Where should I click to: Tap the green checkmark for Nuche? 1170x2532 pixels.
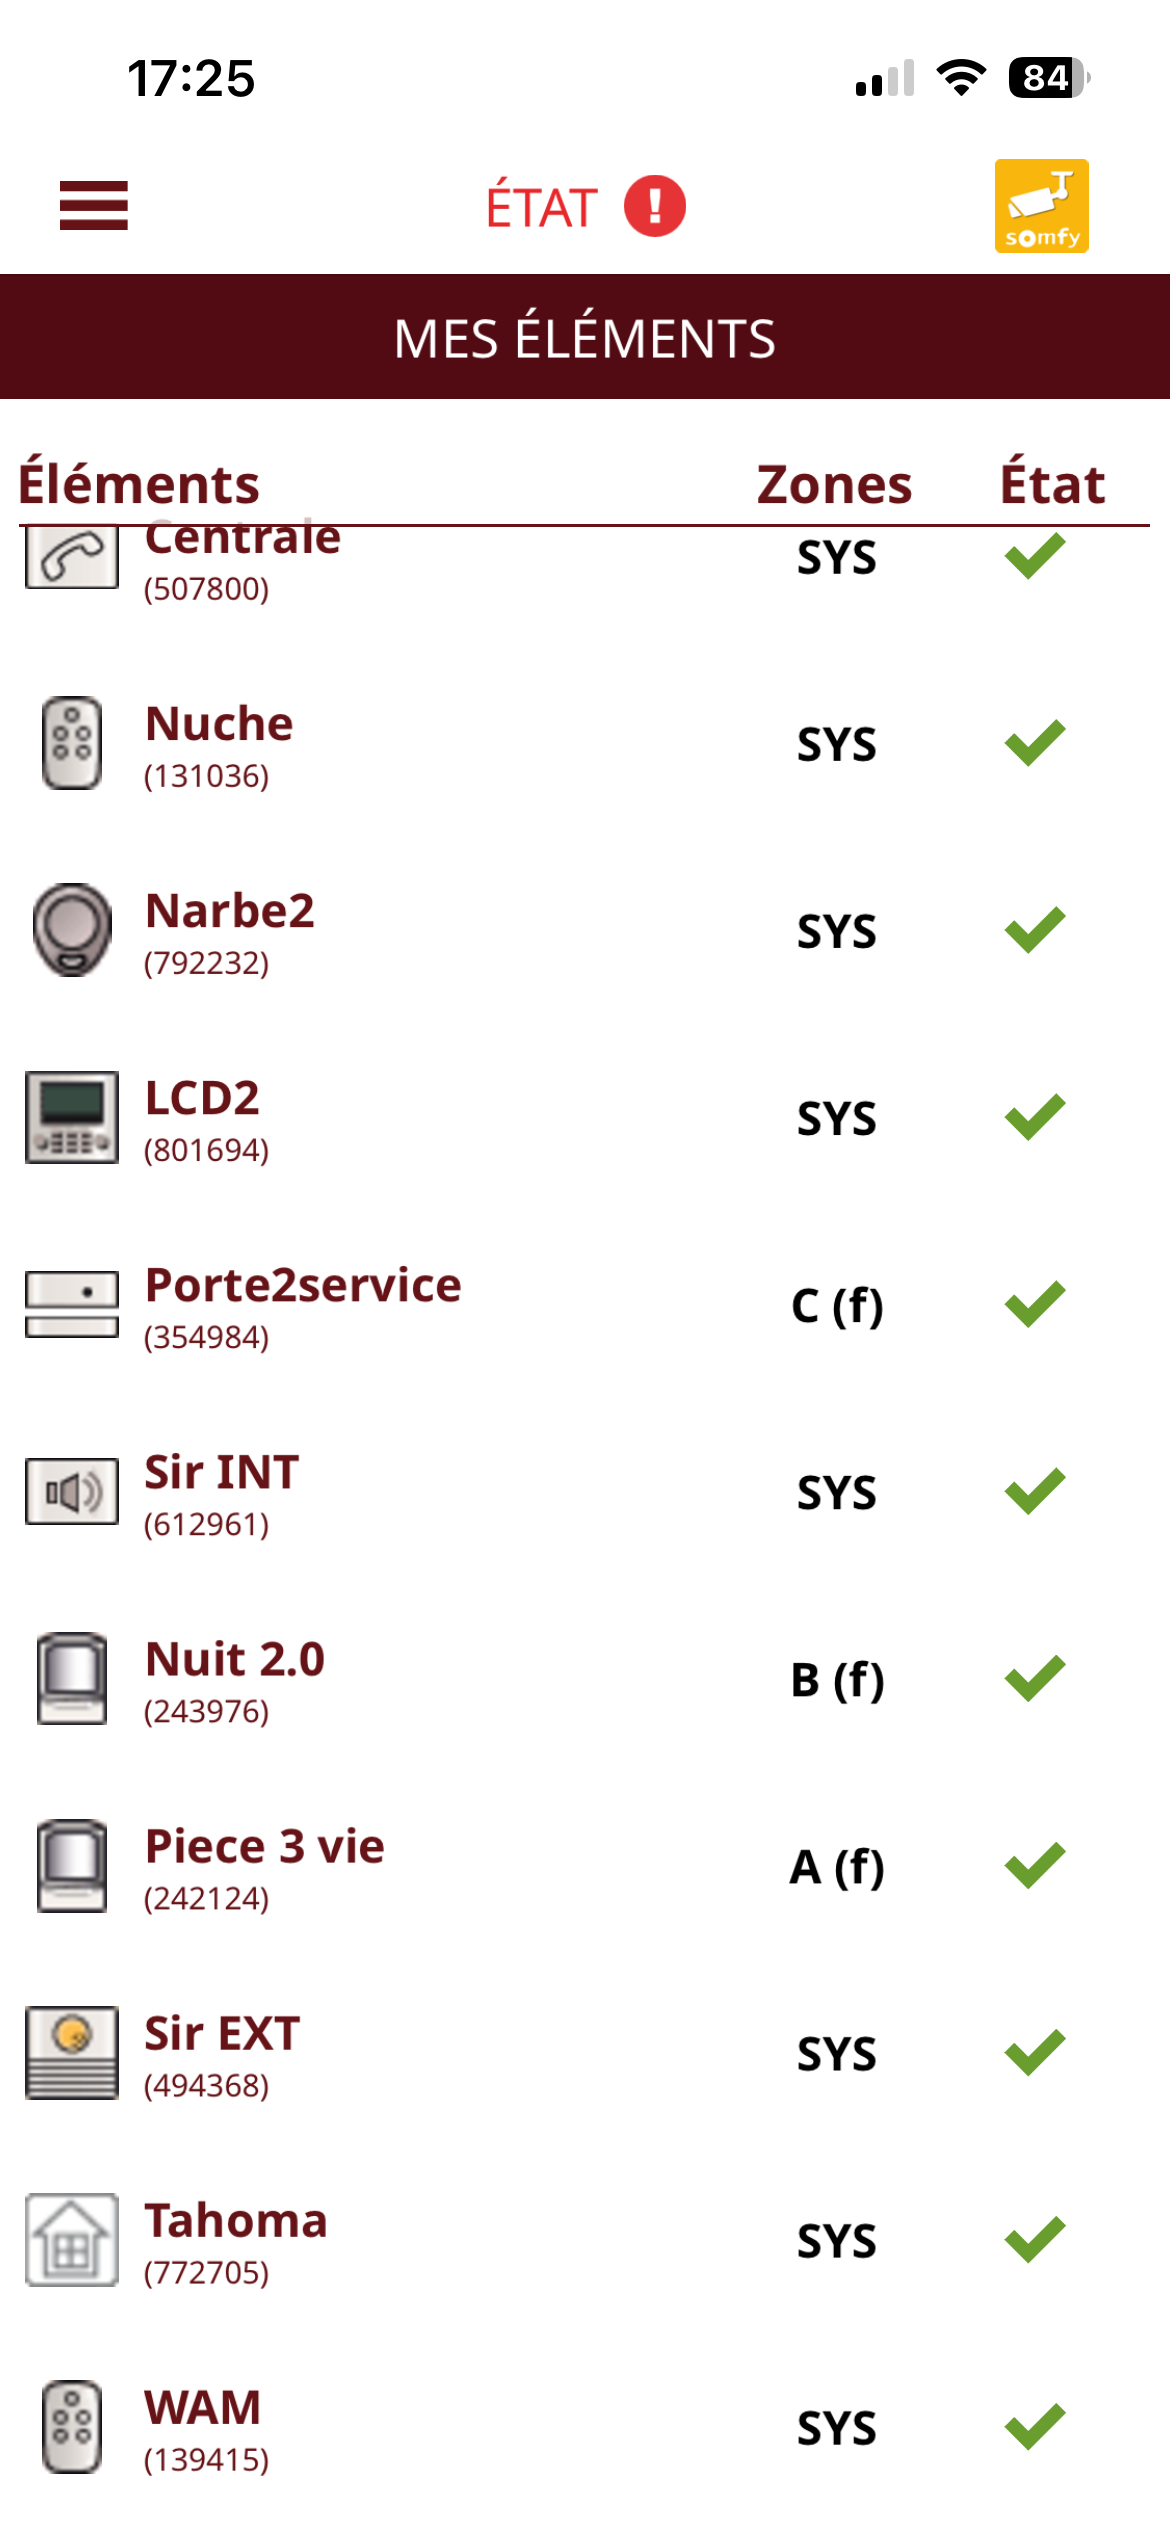1035,743
